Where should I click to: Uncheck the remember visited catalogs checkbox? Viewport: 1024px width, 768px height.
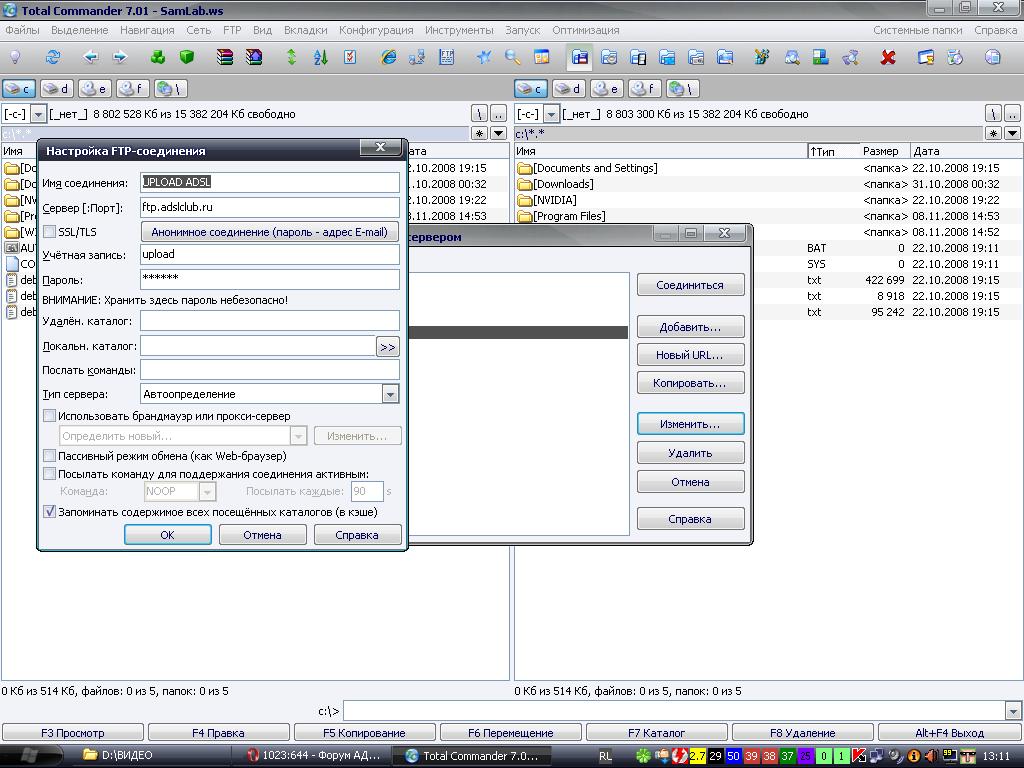point(50,511)
